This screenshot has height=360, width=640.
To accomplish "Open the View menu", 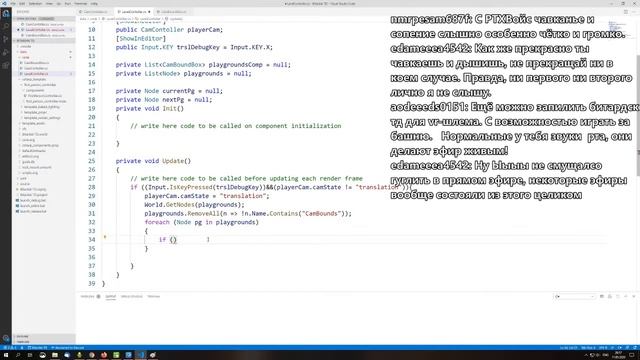I will pos(49,3).
